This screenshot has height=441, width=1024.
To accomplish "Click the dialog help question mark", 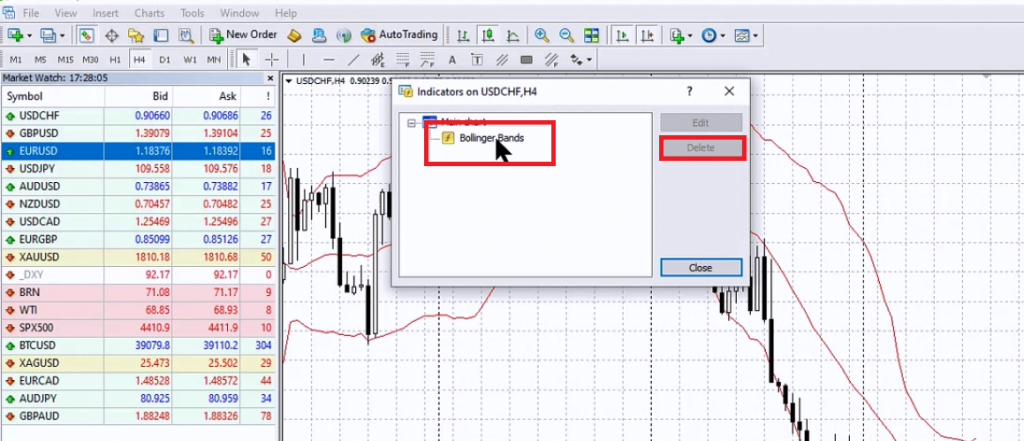I will (x=690, y=91).
